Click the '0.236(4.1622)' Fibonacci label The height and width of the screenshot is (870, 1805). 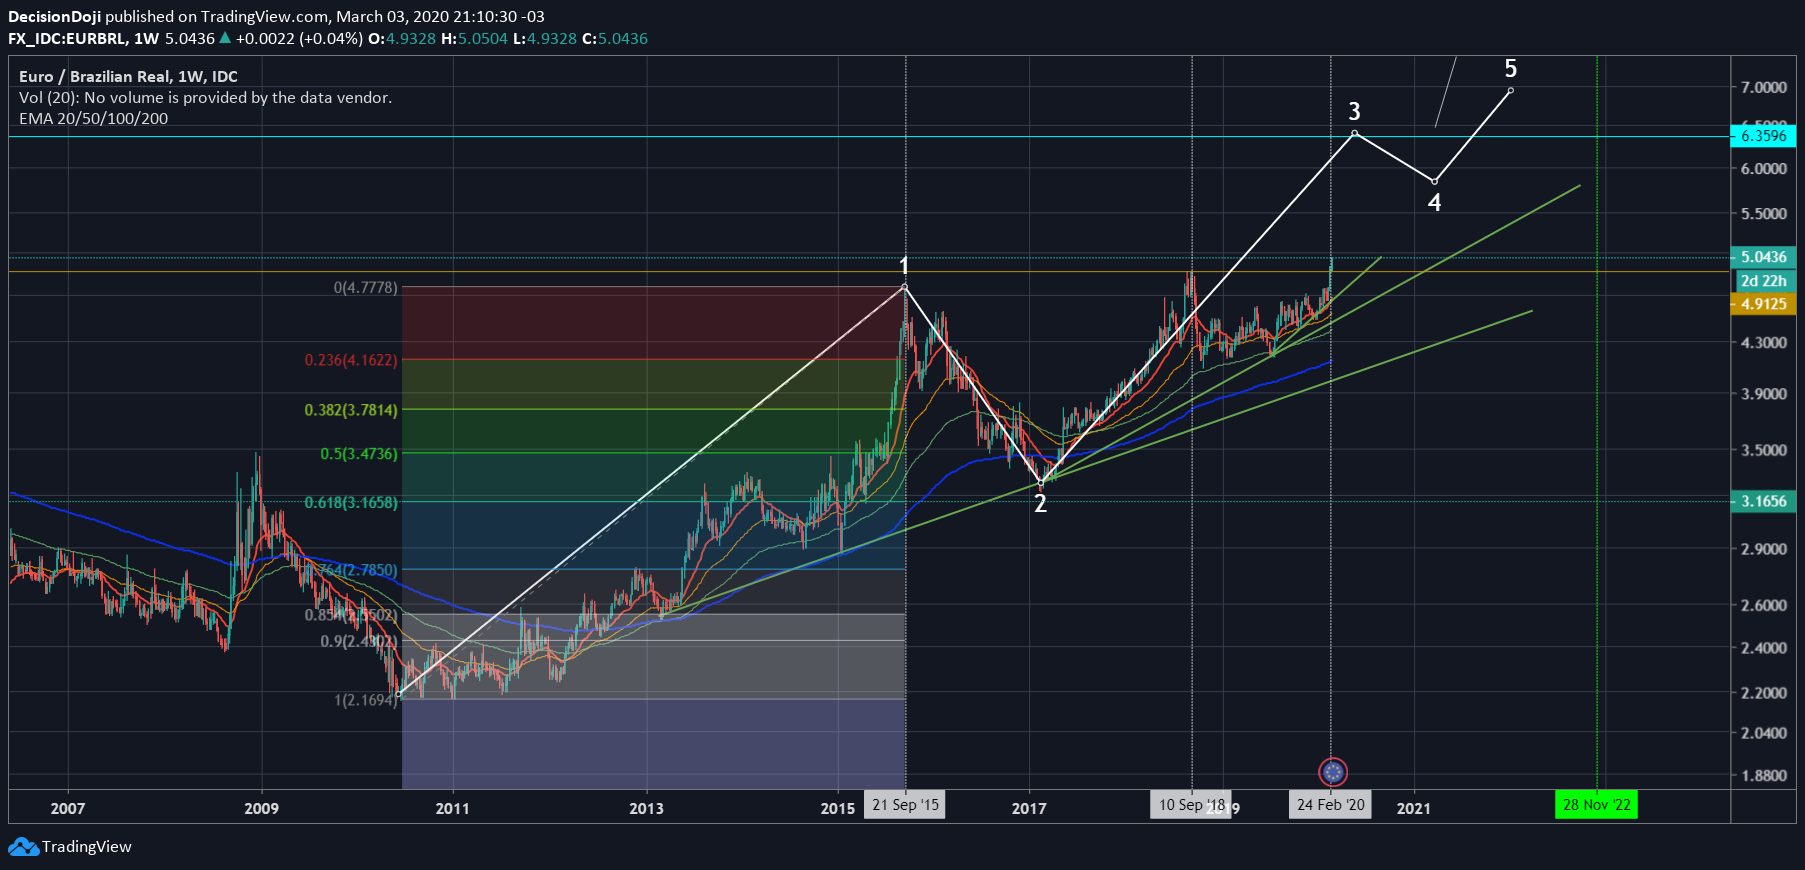351,360
